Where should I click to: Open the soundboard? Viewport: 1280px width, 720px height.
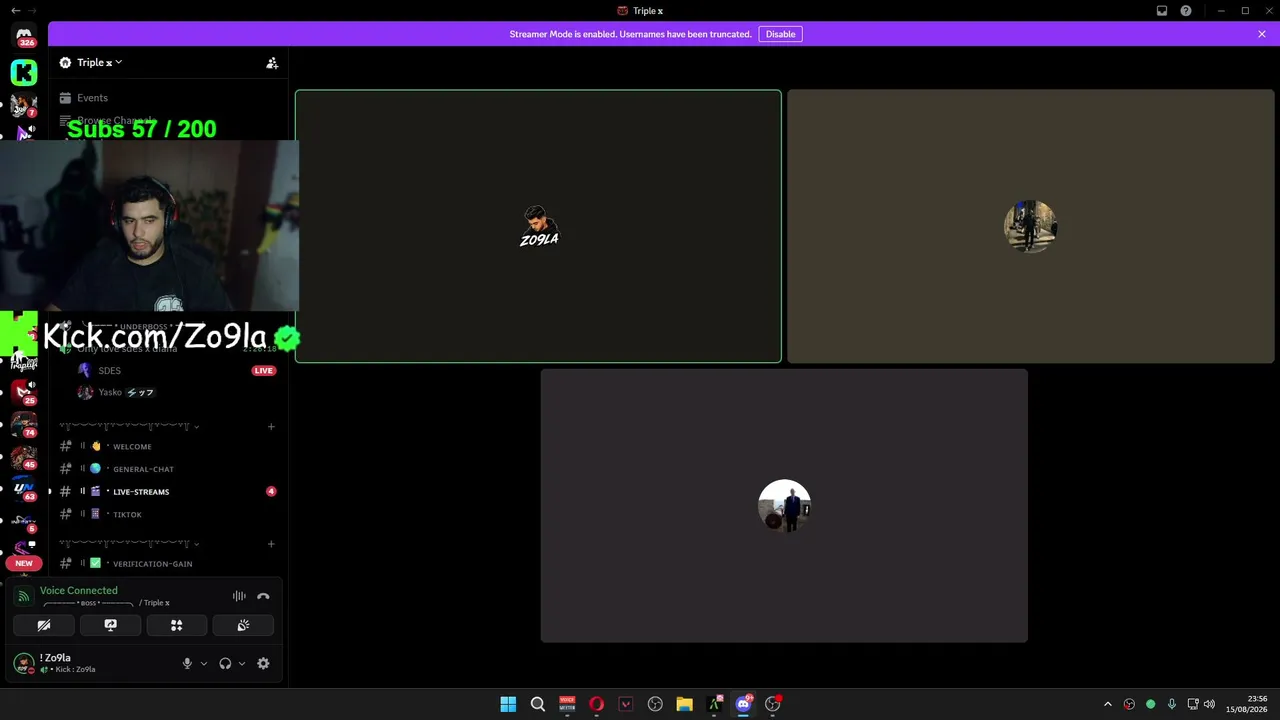coord(243,626)
